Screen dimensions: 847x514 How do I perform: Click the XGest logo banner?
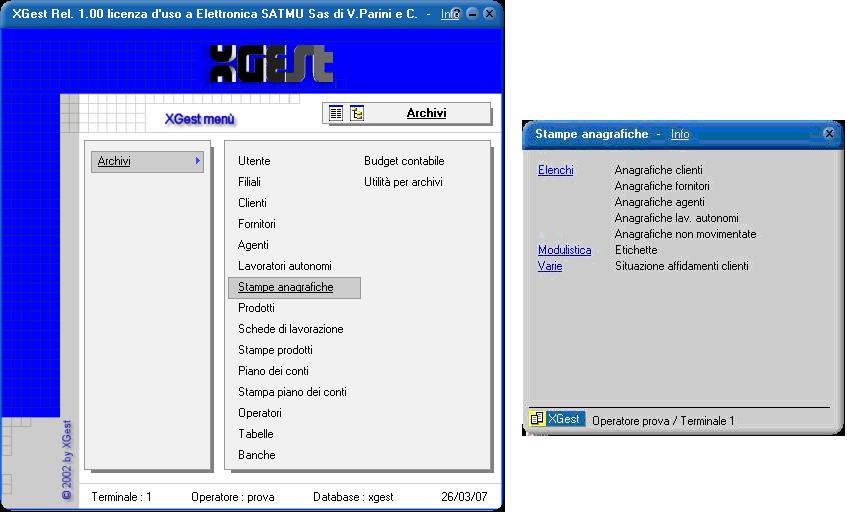click(272, 64)
